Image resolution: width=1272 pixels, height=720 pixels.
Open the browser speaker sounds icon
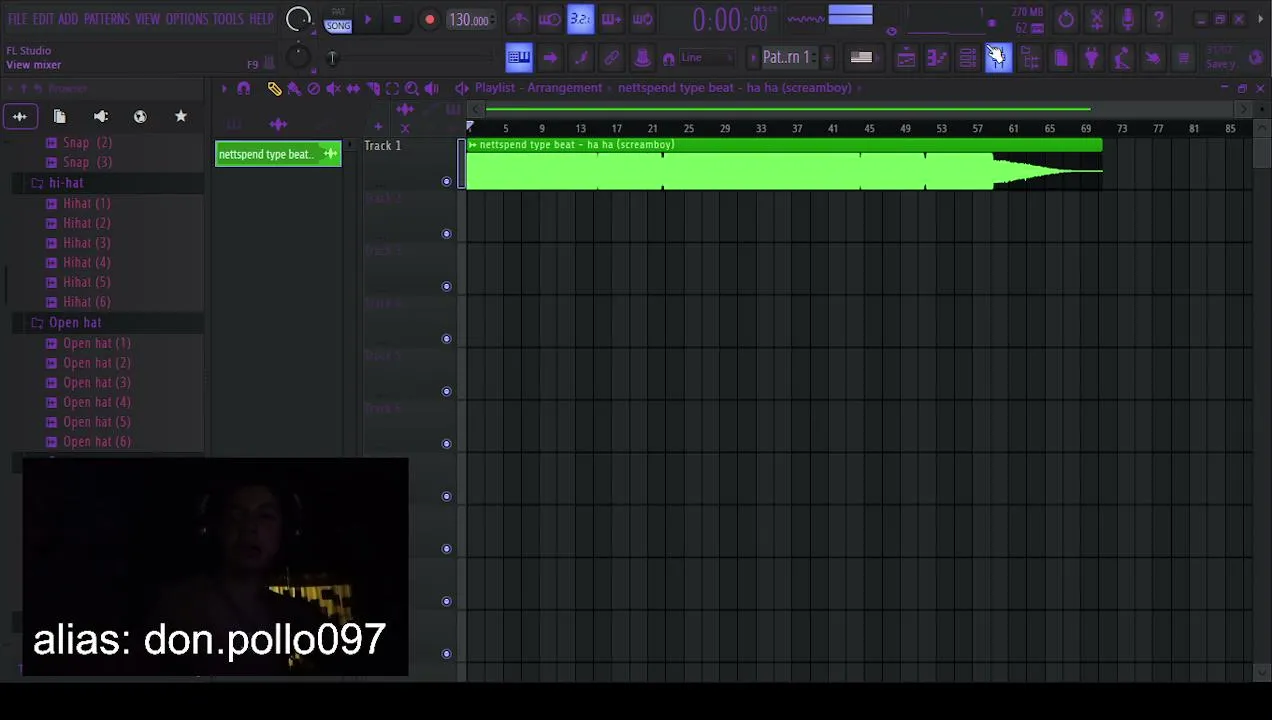[x=100, y=117]
